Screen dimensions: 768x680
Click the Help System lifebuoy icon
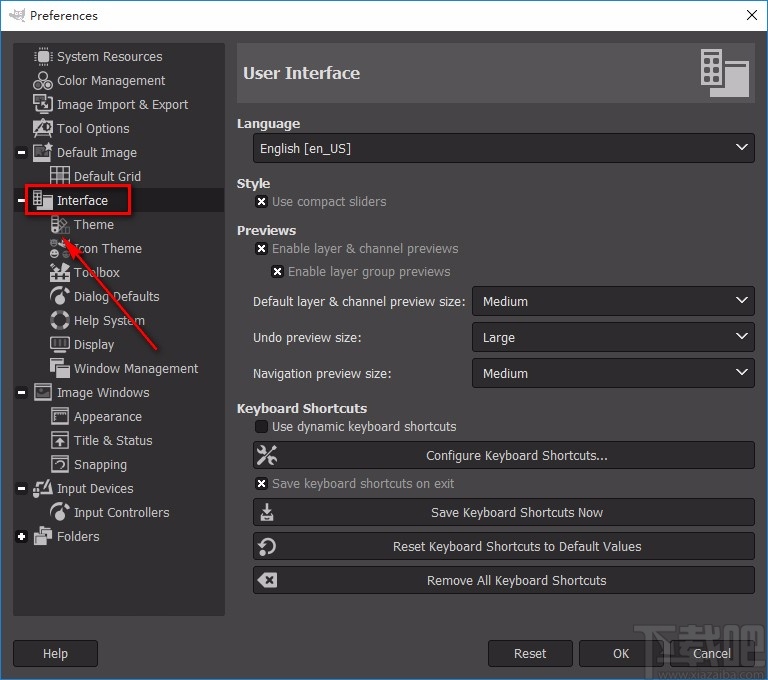pyautogui.click(x=59, y=321)
